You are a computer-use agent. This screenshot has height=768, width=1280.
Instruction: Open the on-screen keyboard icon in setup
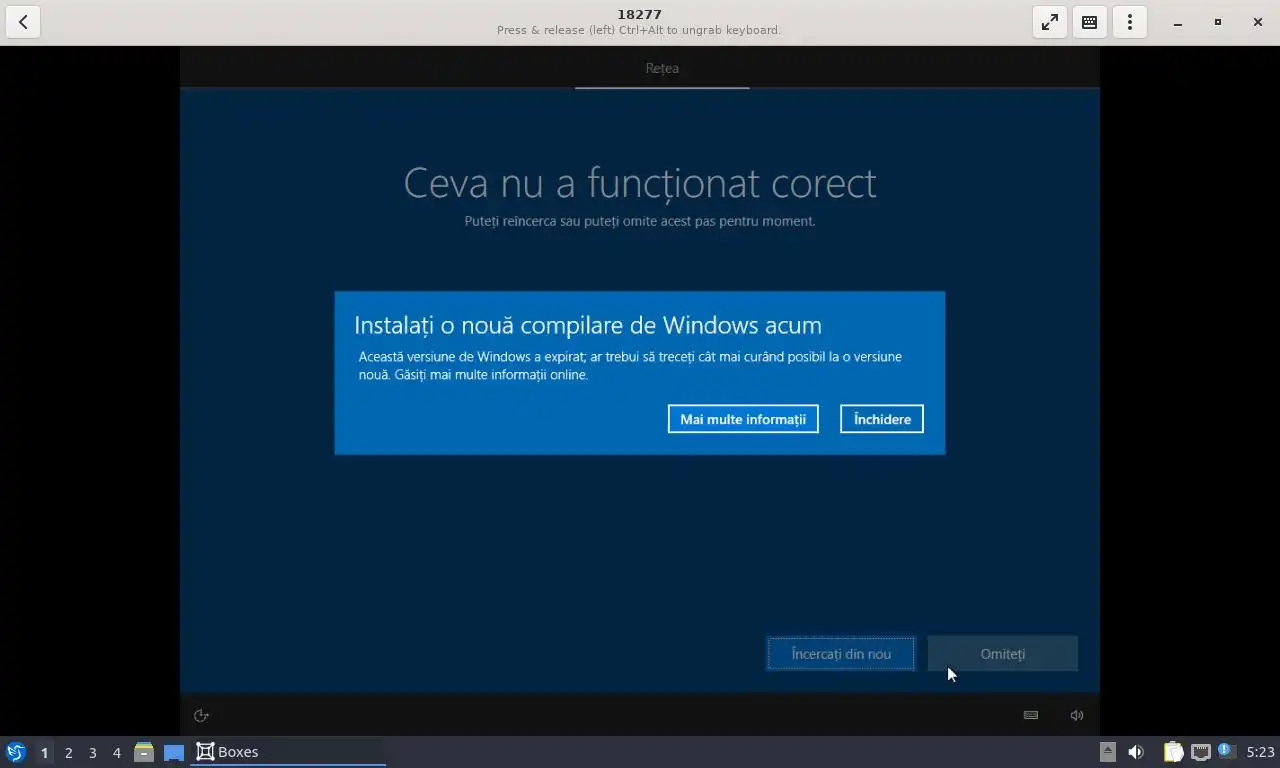point(1031,715)
